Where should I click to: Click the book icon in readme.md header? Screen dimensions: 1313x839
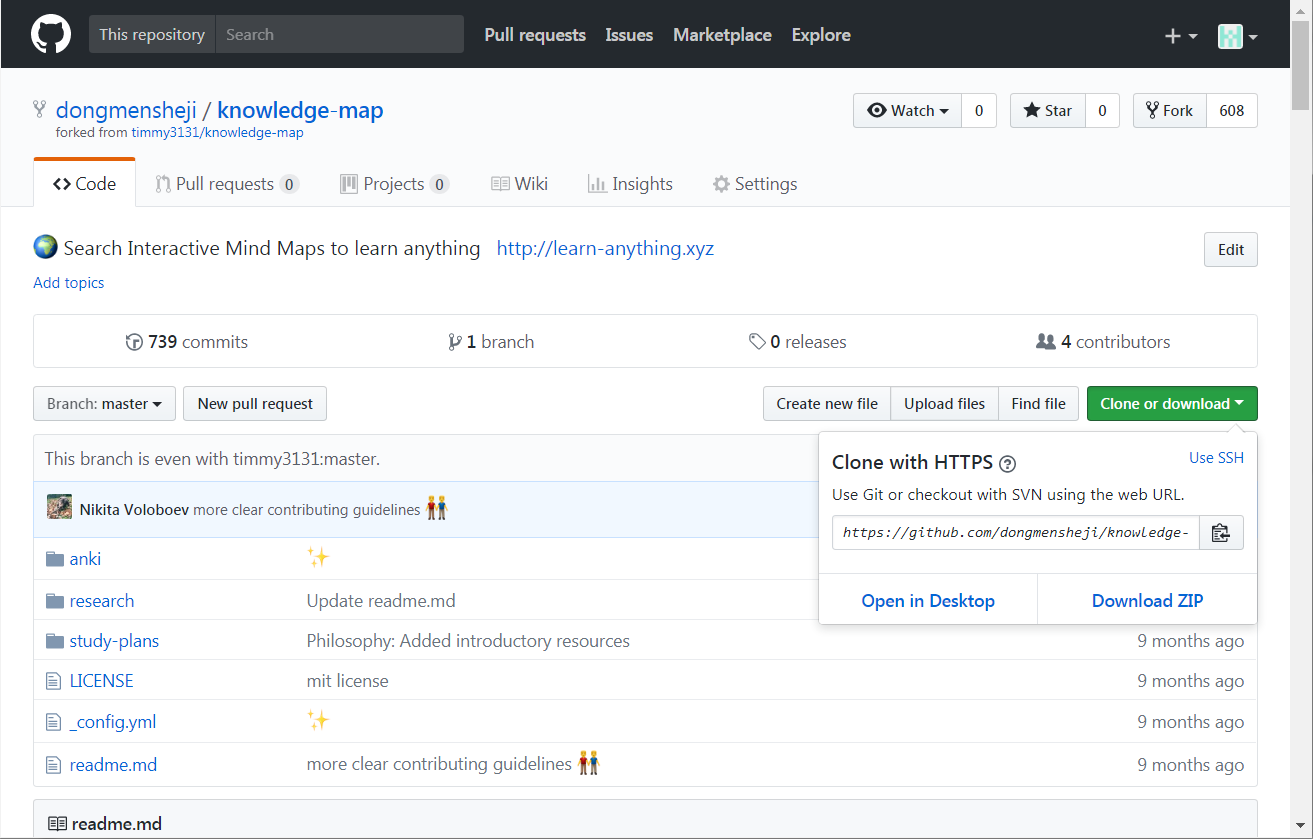[x=58, y=824]
